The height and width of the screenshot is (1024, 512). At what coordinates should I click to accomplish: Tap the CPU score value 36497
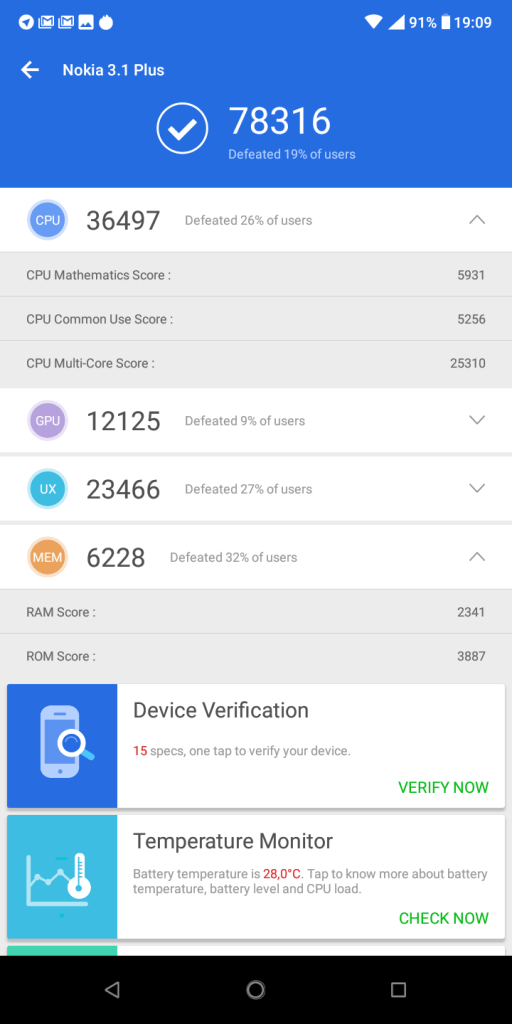(x=123, y=221)
